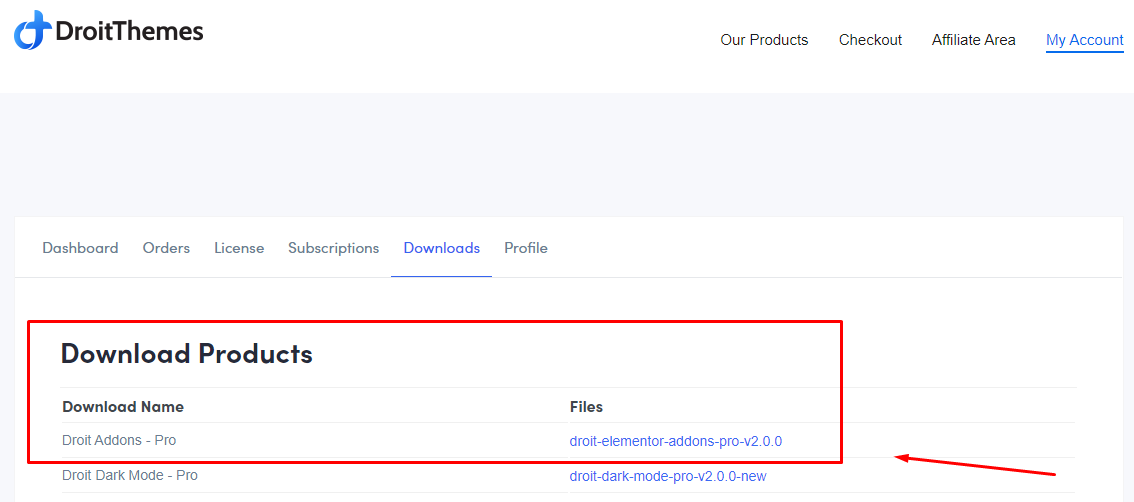
Task: Download droit-dark-mode-pro-v2.0.0-new file
Action: pos(668,476)
